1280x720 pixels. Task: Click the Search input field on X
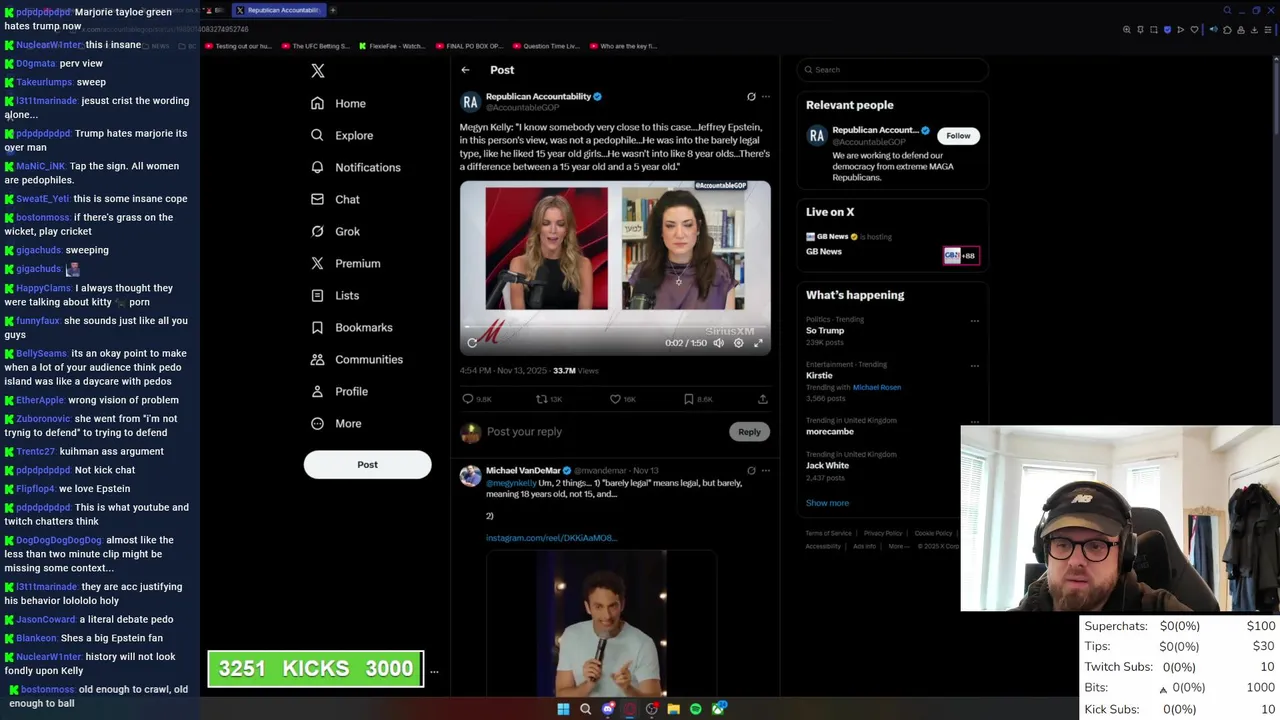(892, 70)
